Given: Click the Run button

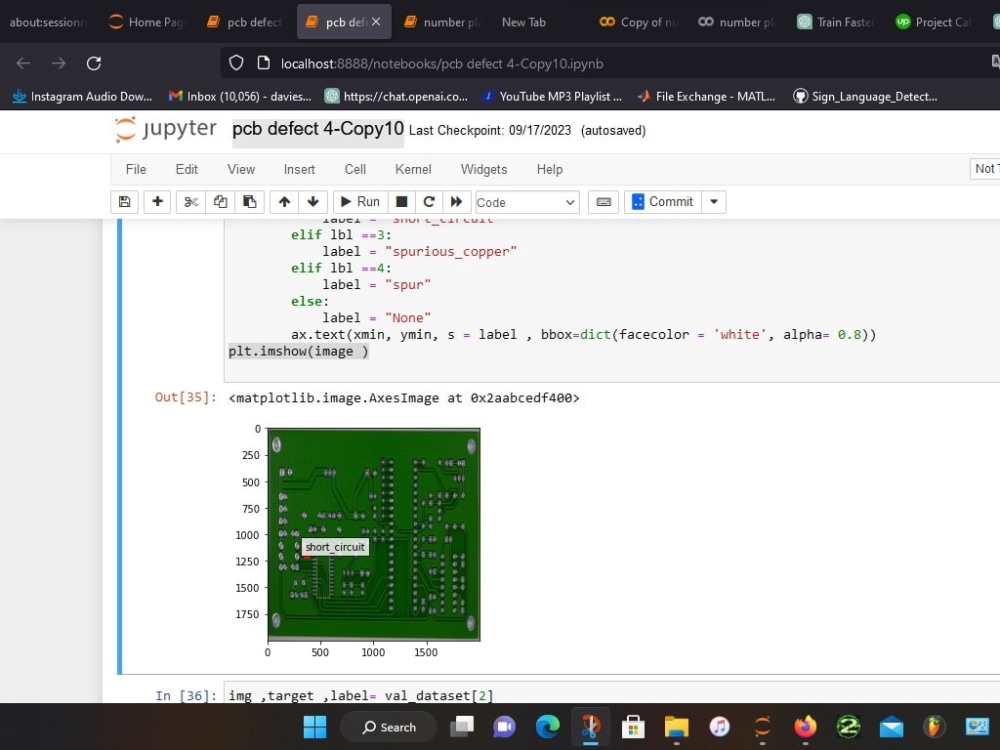Looking at the screenshot, I should (x=360, y=202).
